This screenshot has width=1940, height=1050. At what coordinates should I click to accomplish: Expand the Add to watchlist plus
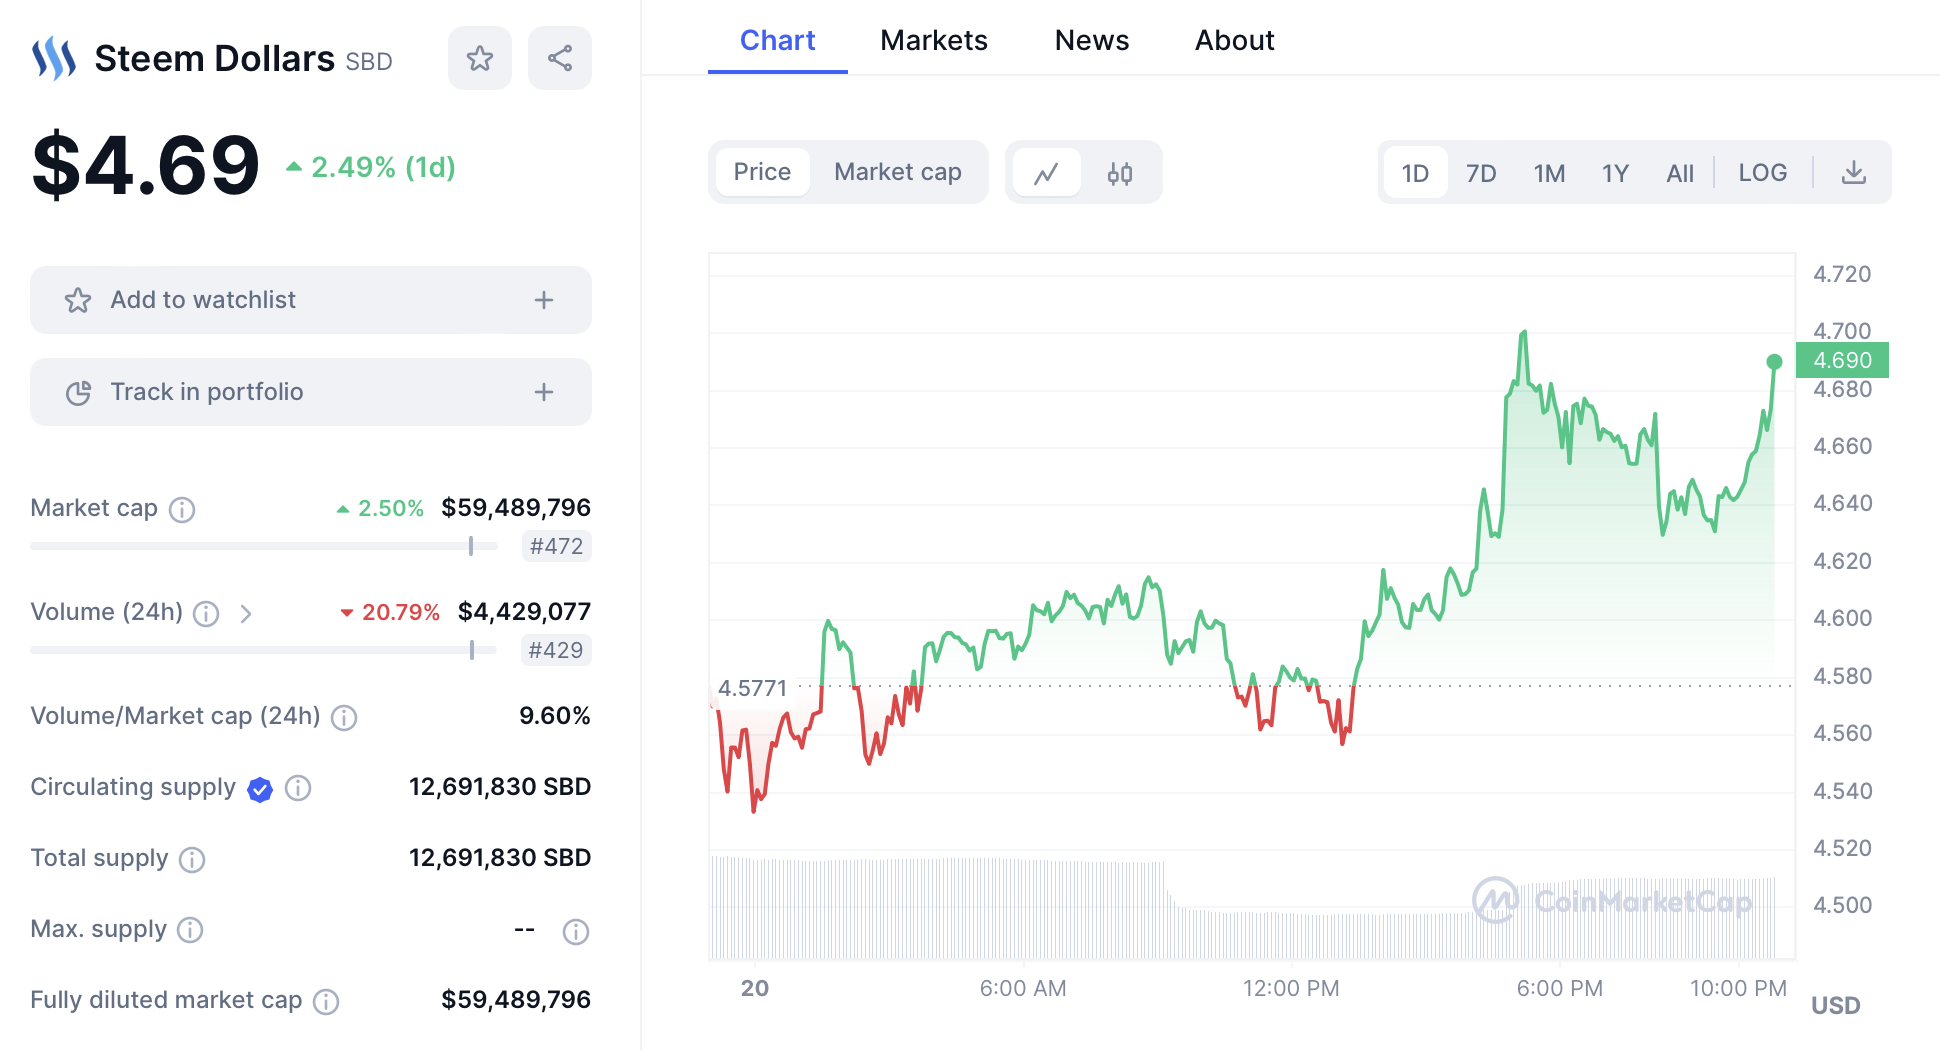[x=544, y=300]
